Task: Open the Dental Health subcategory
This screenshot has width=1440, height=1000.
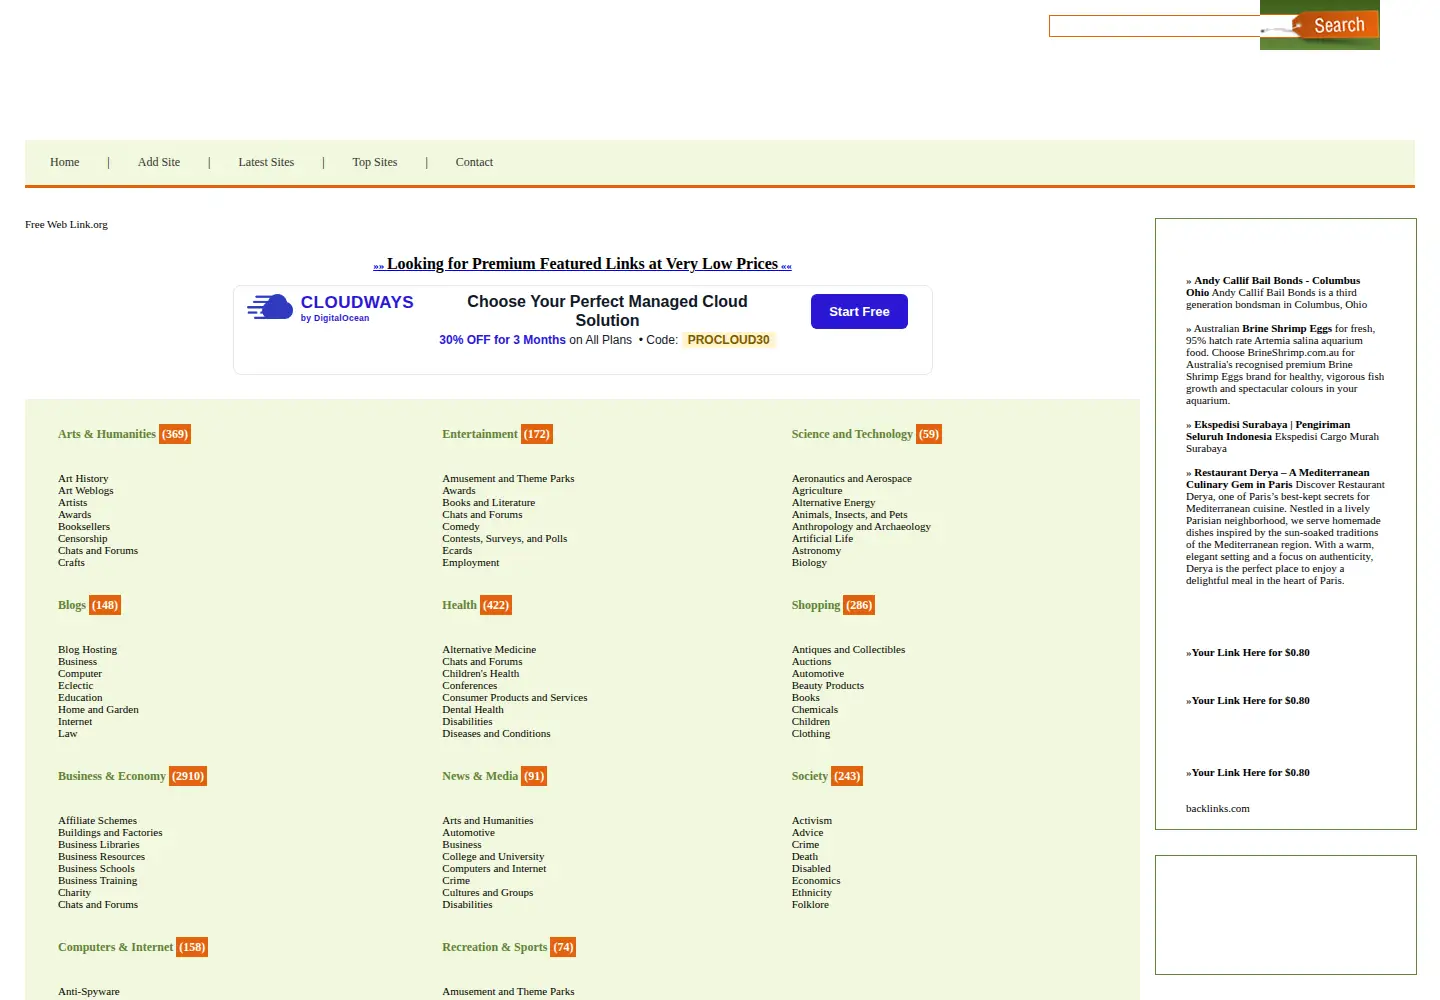Action: [x=473, y=710]
